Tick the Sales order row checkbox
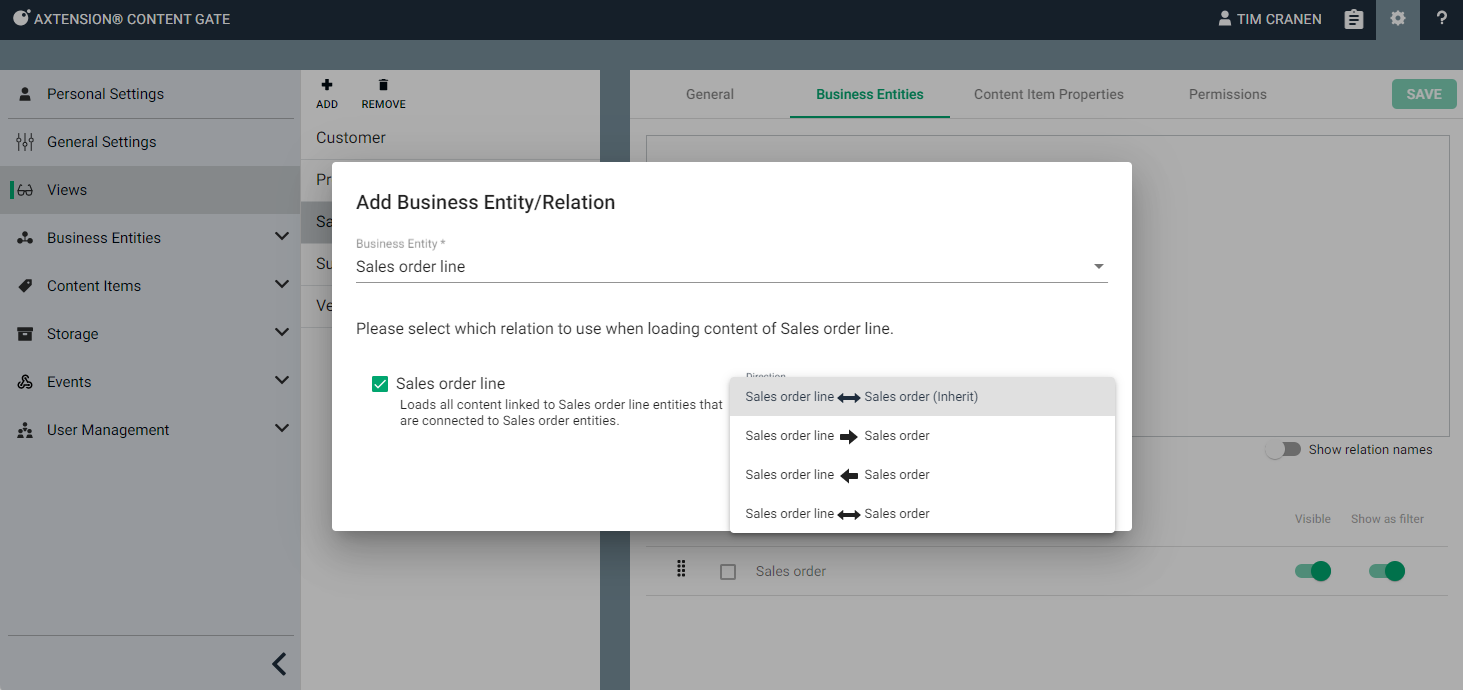 (728, 572)
